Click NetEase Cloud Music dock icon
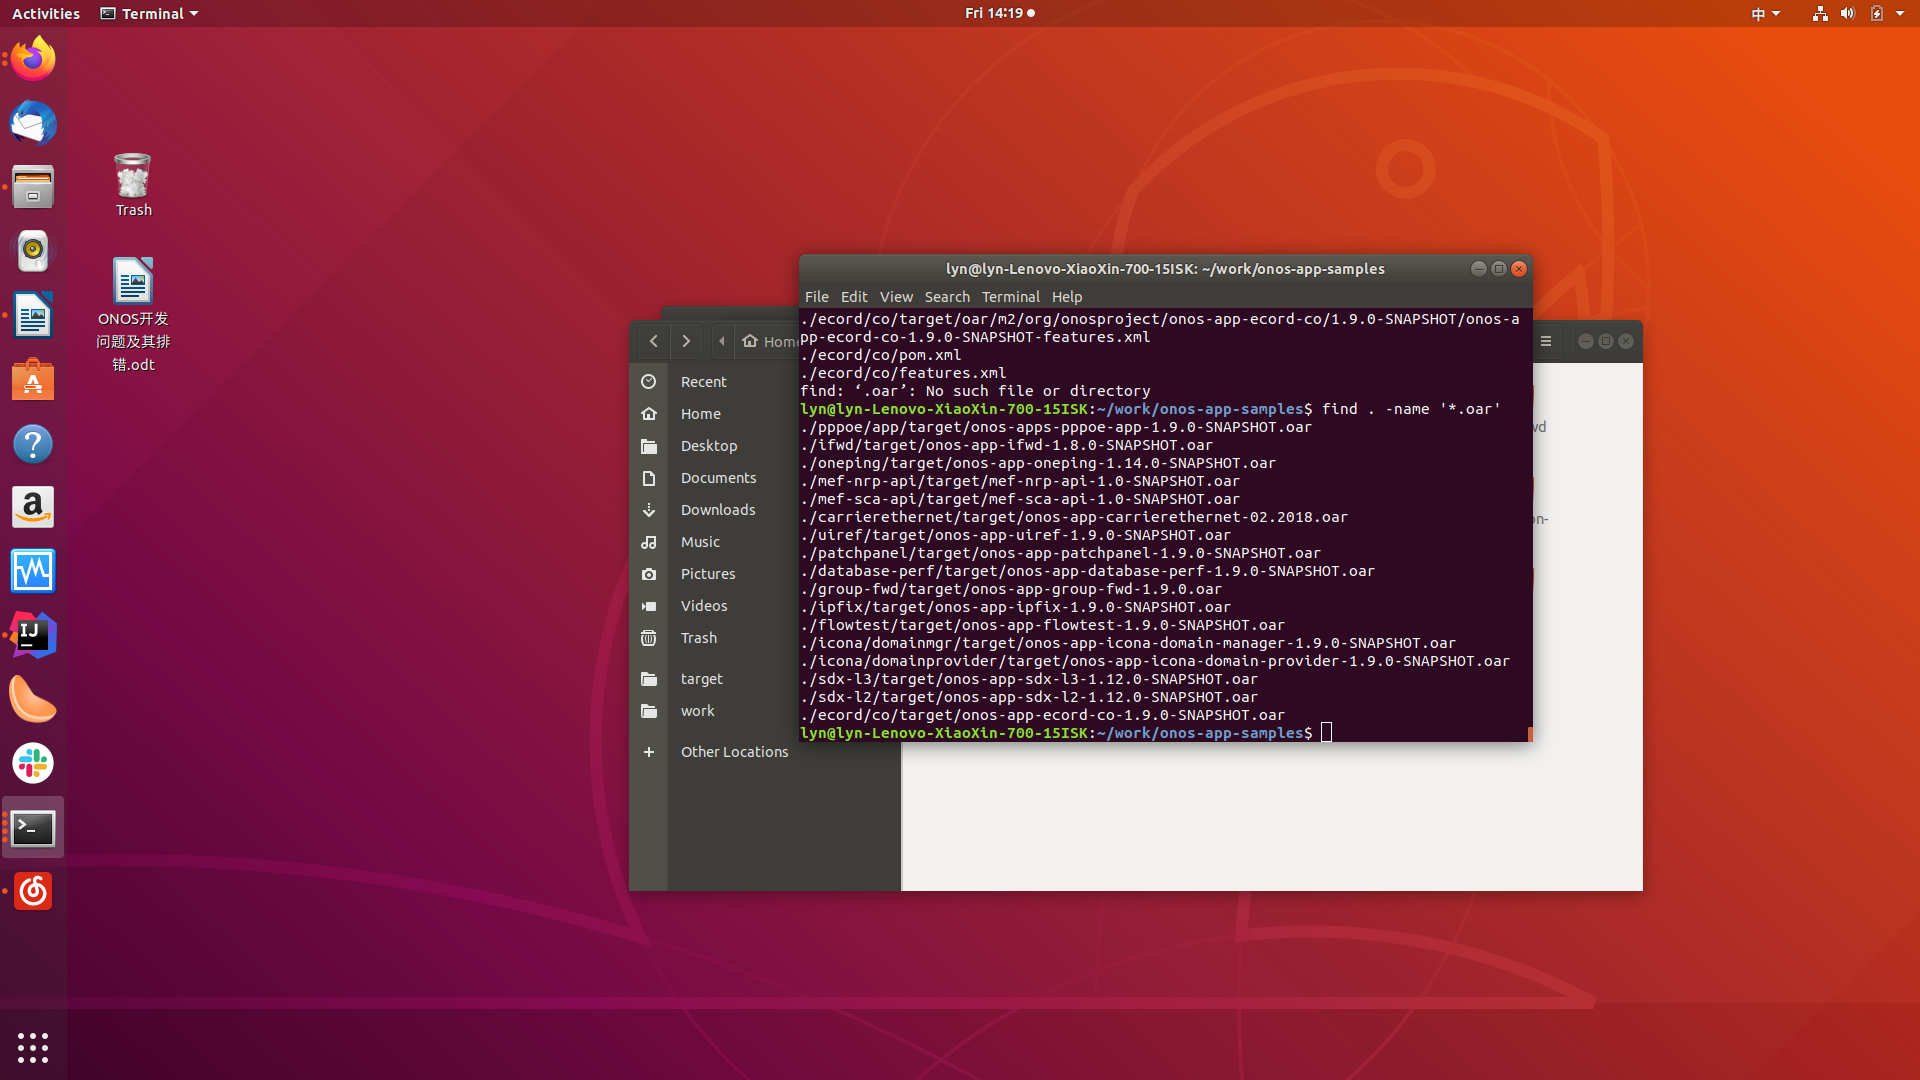Image resolution: width=1920 pixels, height=1080 pixels. click(x=33, y=891)
